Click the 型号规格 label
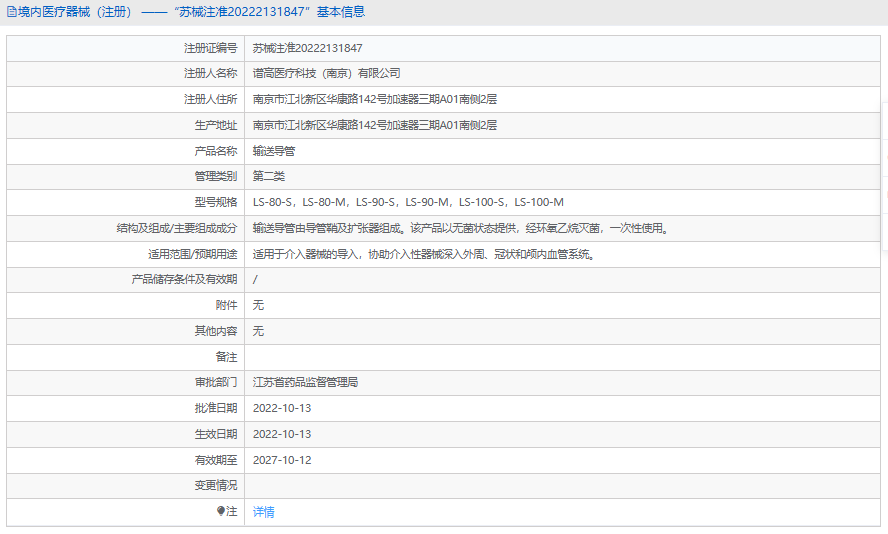888x534 pixels. pos(216,202)
